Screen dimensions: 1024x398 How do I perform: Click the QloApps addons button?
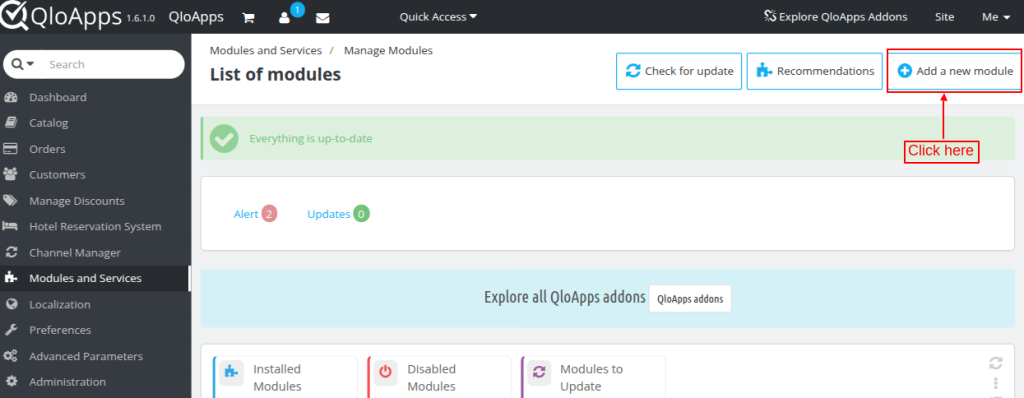point(690,299)
